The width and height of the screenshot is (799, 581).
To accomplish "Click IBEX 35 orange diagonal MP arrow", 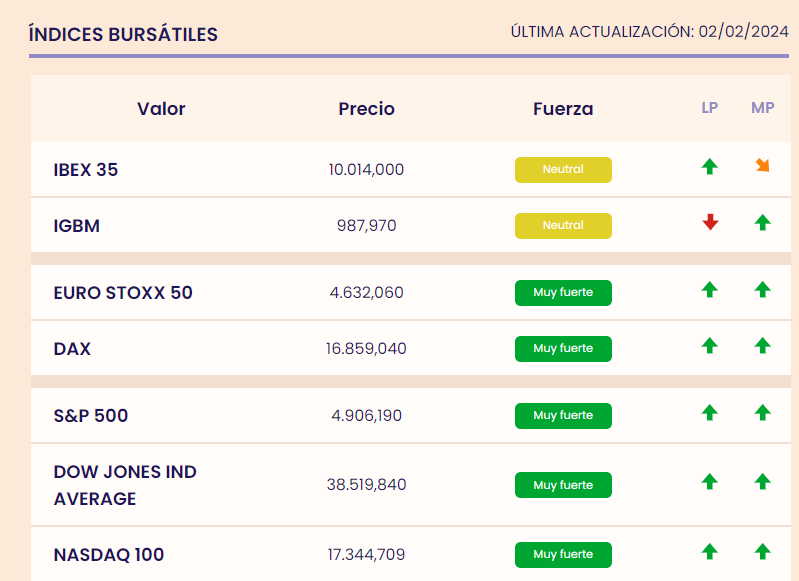I will pos(762,166).
